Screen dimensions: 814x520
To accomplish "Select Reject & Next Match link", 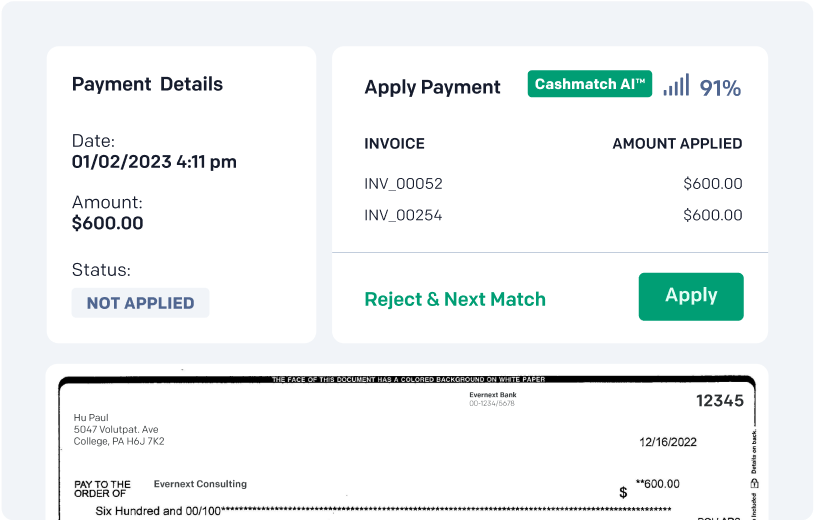I will (455, 299).
